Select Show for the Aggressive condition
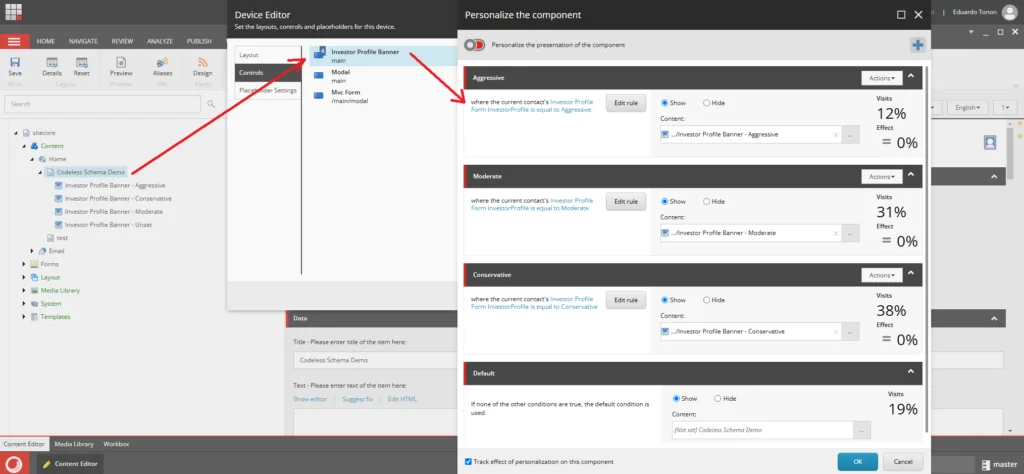Screen dimensions: 1024x474 pyautogui.click(x=665, y=103)
